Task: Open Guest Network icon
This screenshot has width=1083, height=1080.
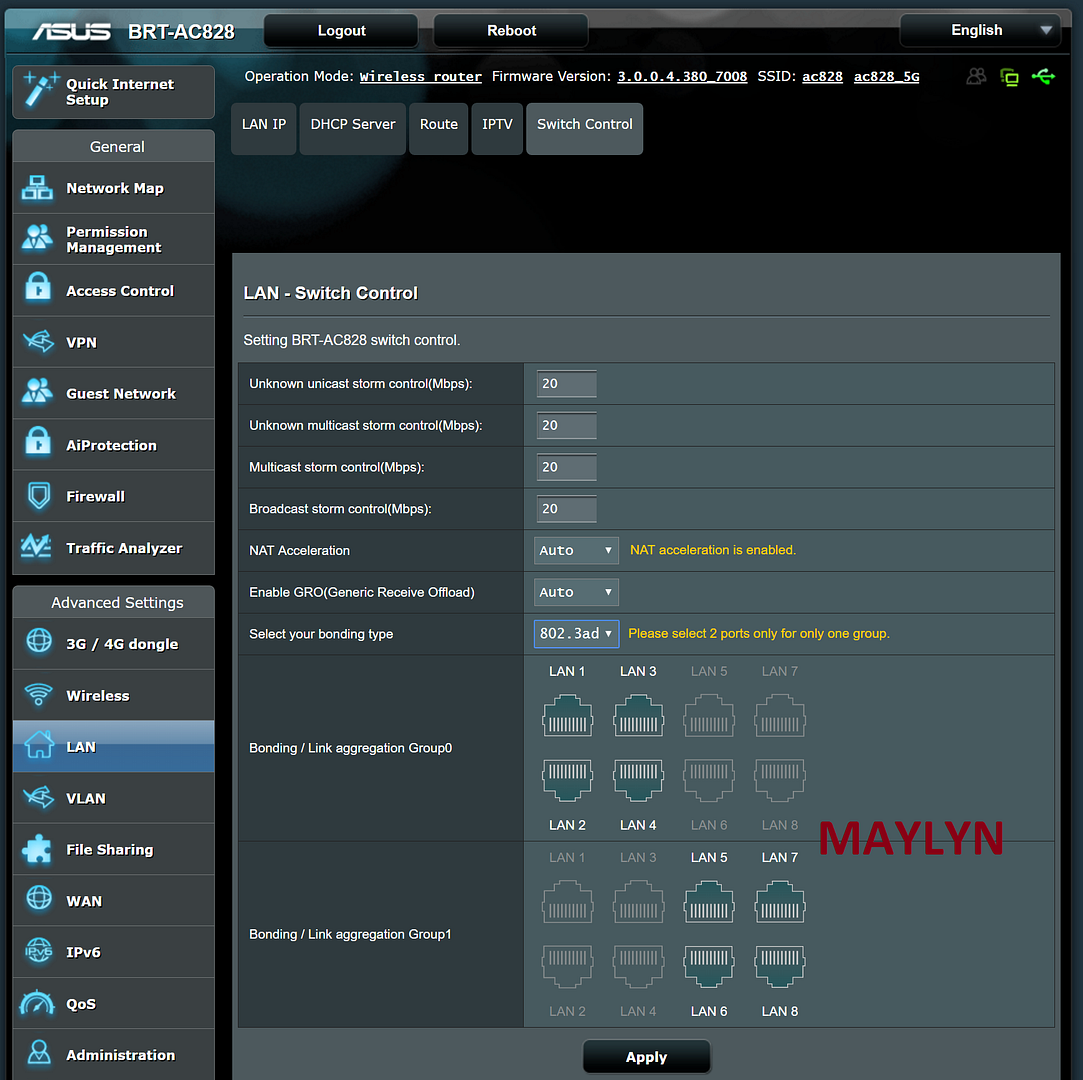Action: pos(37,392)
